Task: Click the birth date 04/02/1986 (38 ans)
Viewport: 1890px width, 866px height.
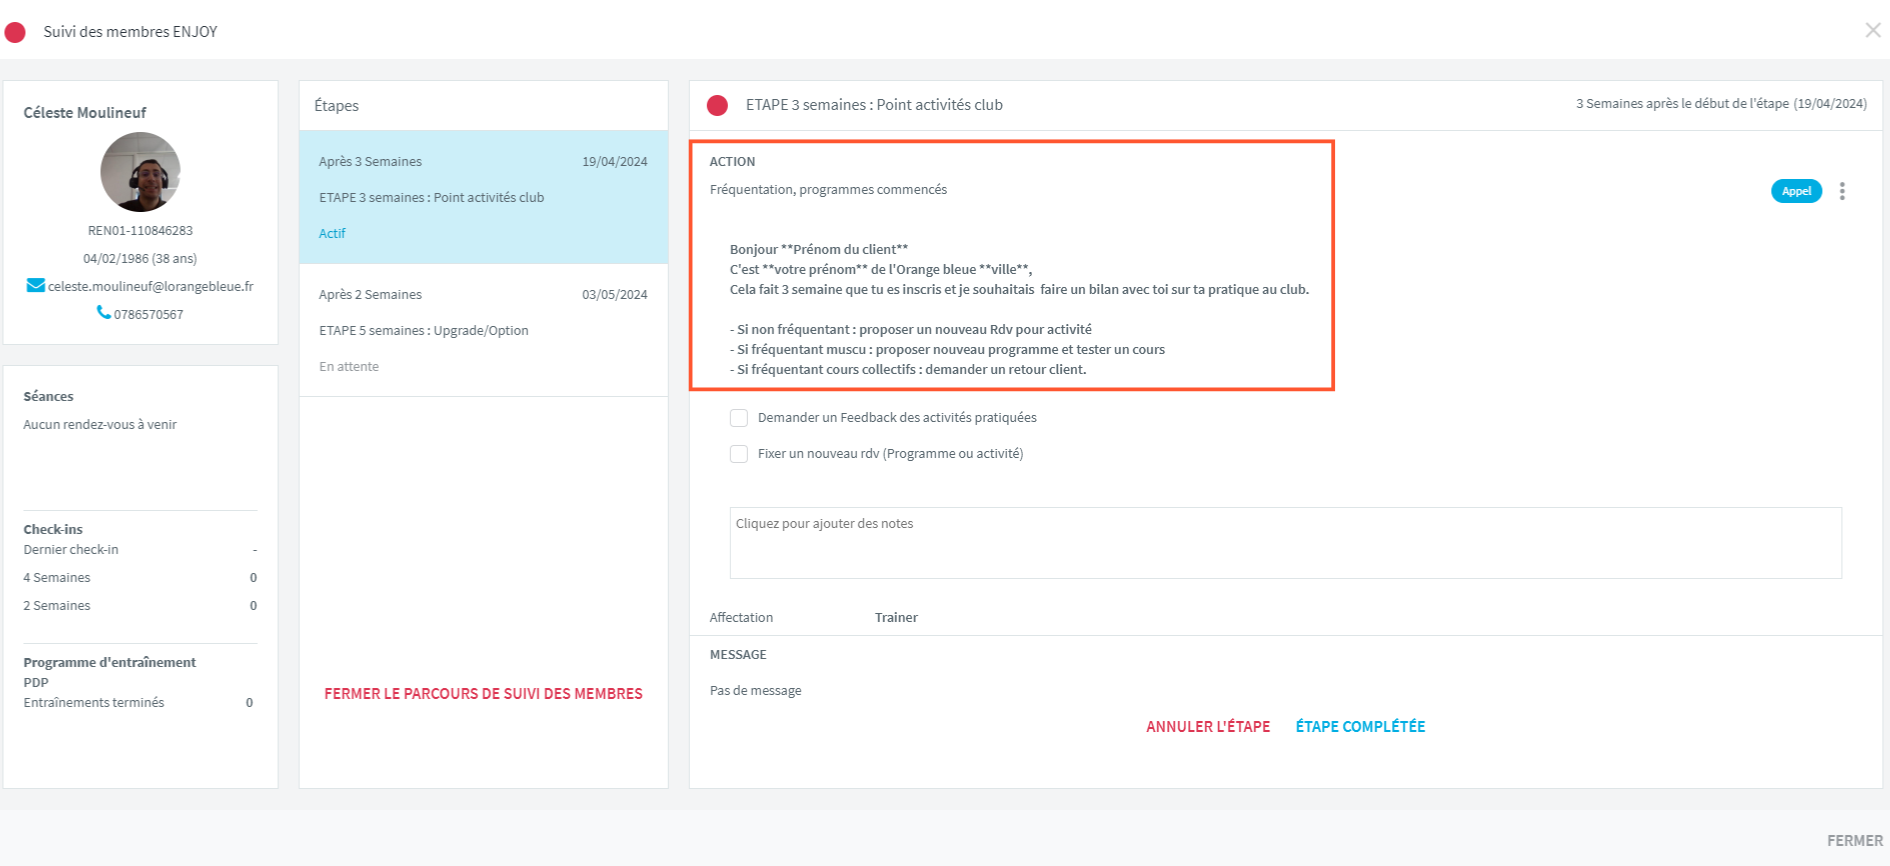Action: coord(140,258)
